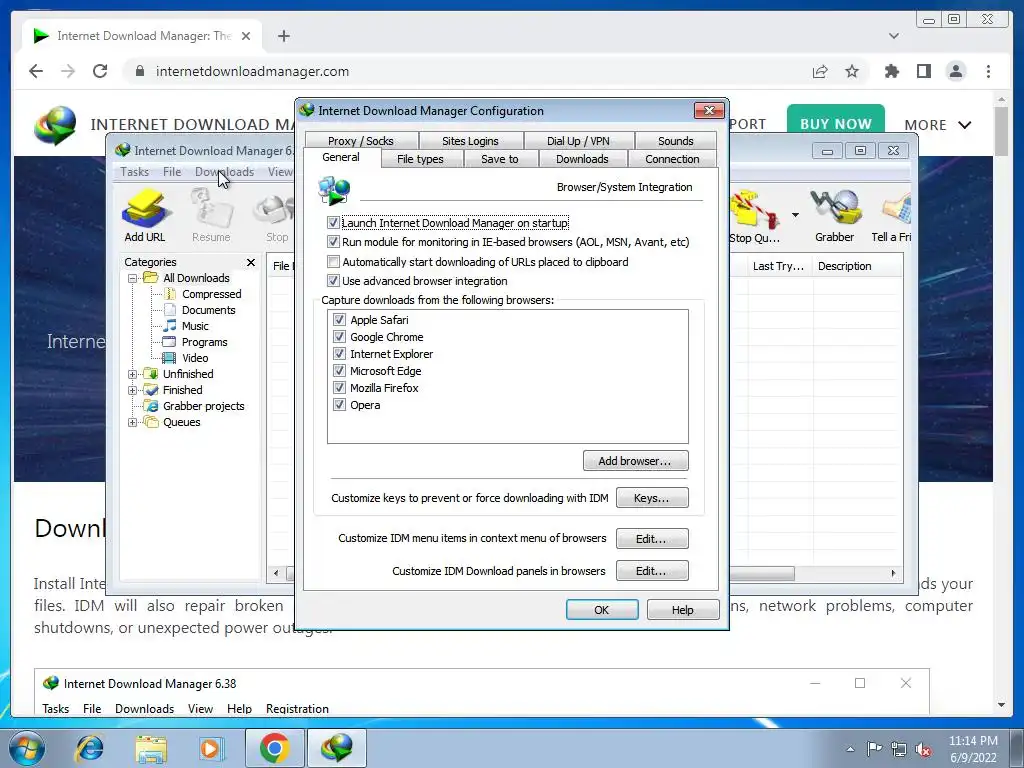Image resolution: width=1024 pixels, height=768 pixels.
Task: Open Chrome extensions puzzle icon
Action: [891, 71]
